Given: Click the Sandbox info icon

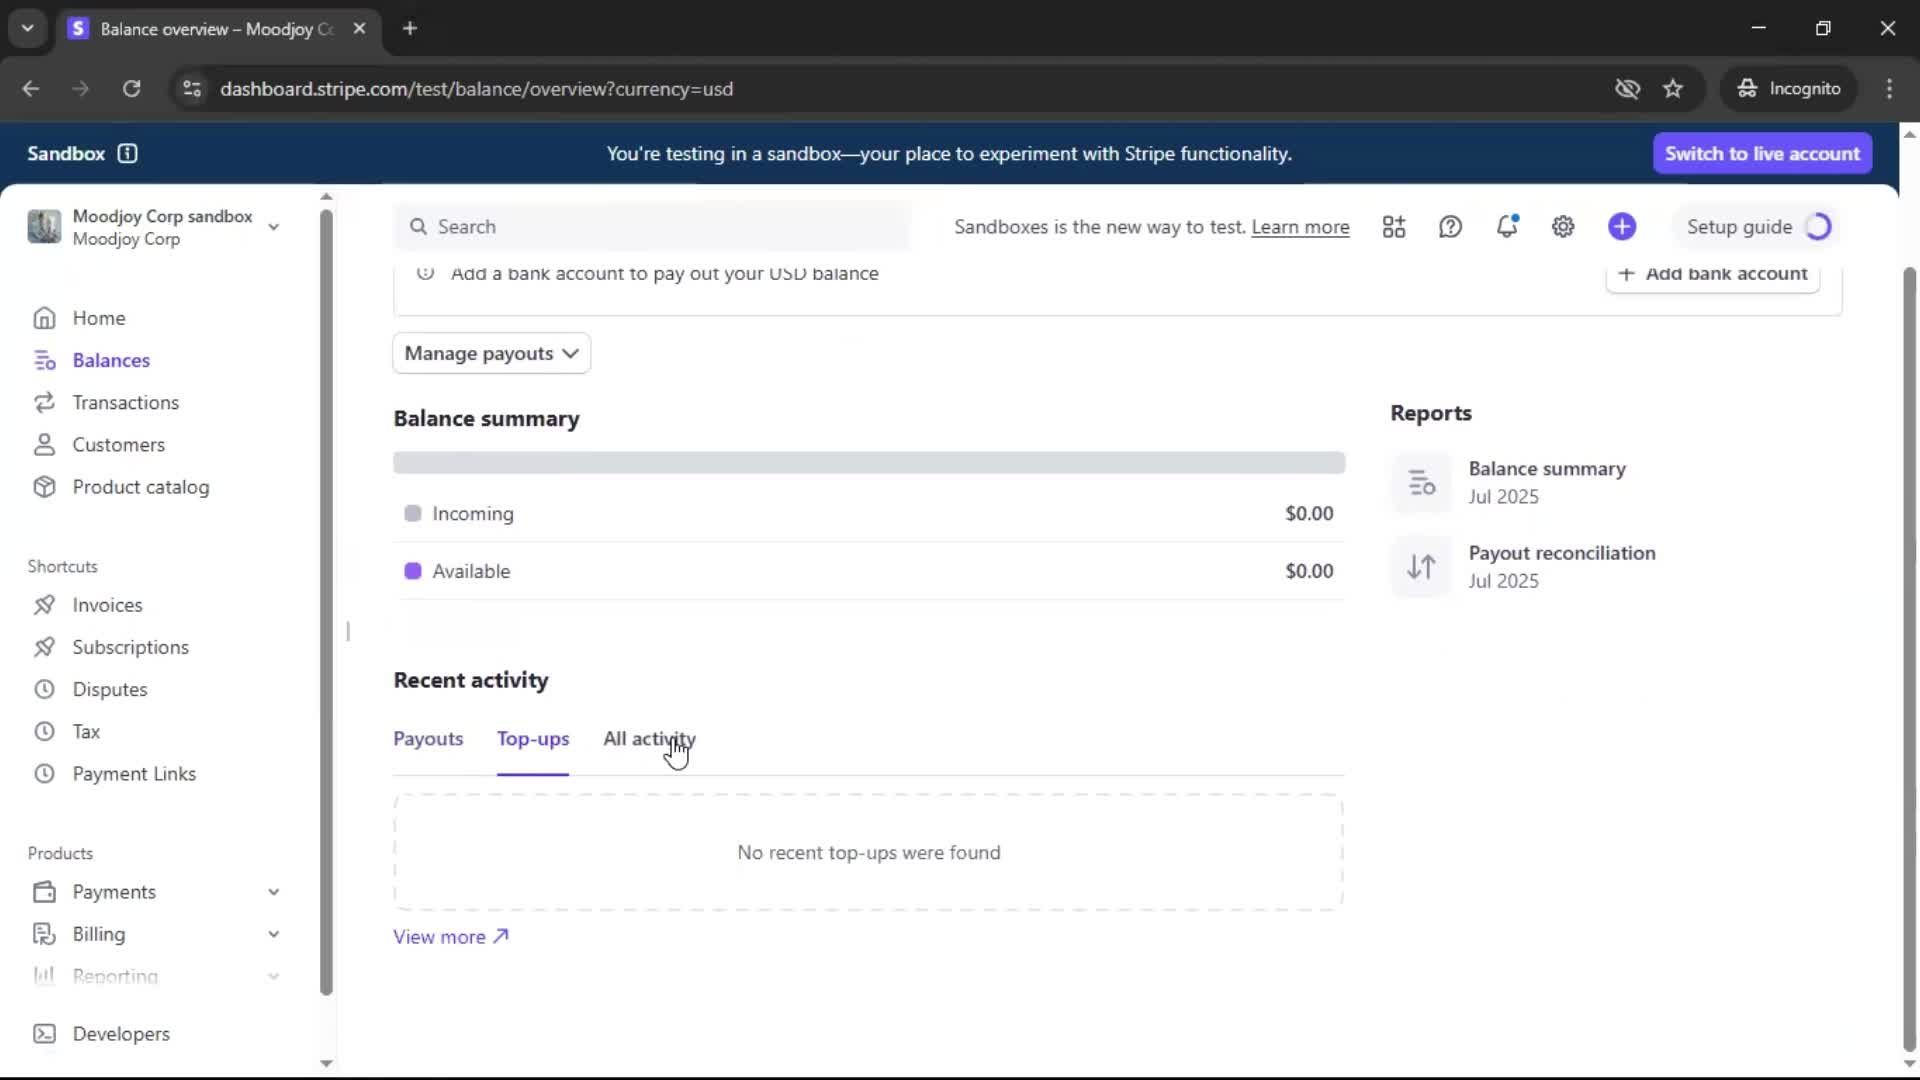Looking at the screenshot, I should pos(127,153).
